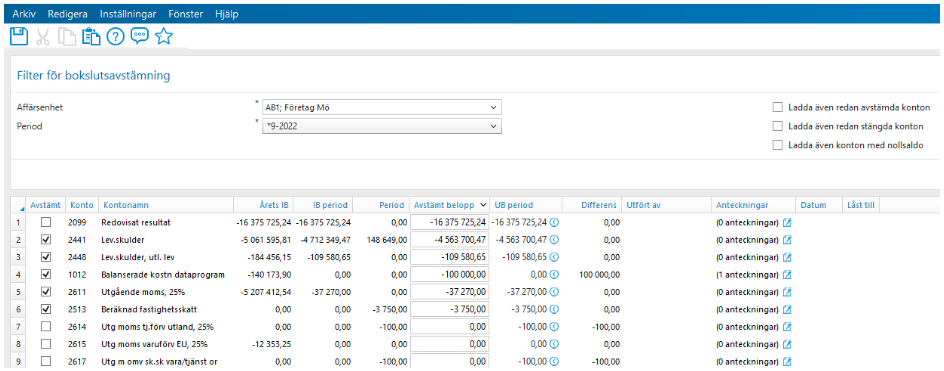Click clock icon for account 2614 UB period
This screenshot has height=371, width=944.
tap(554, 327)
